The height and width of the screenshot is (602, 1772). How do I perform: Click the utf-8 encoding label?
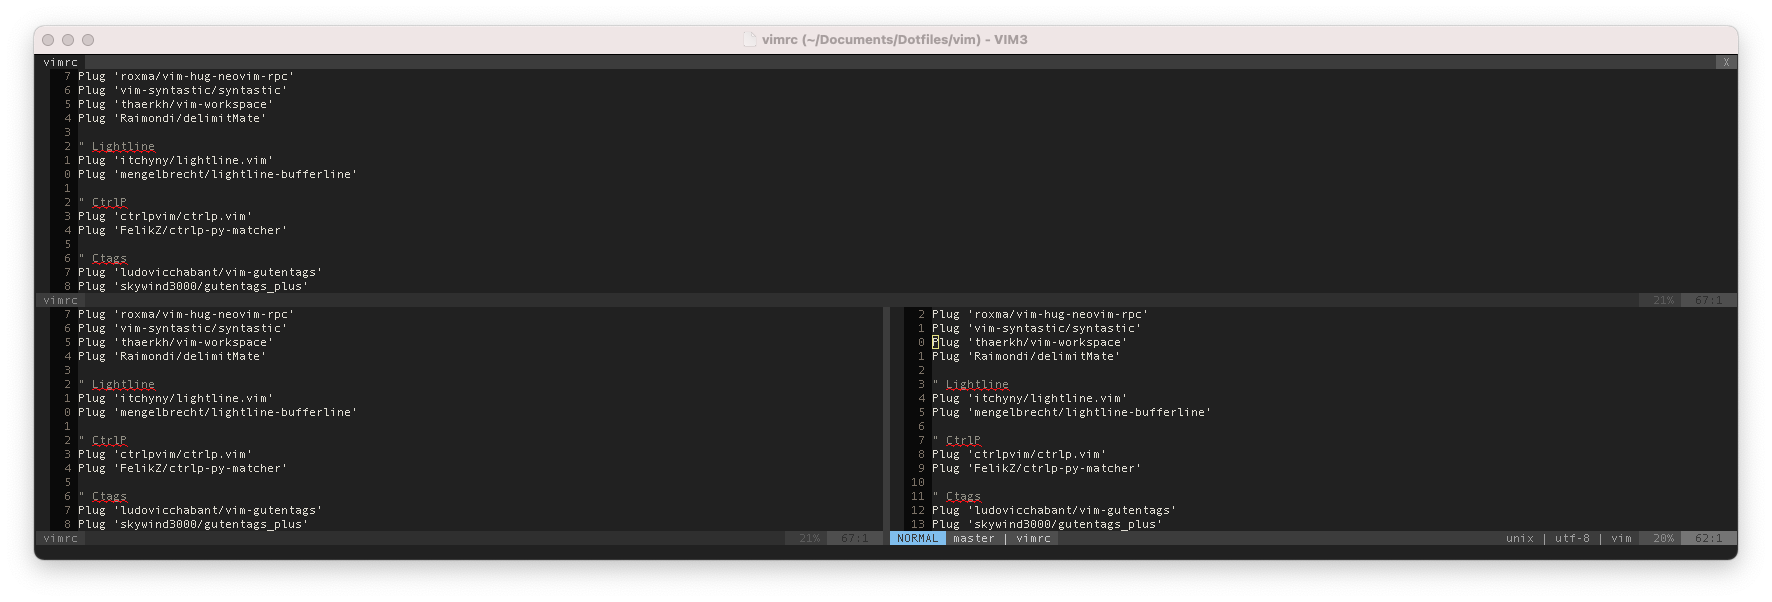click(x=1572, y=538)
